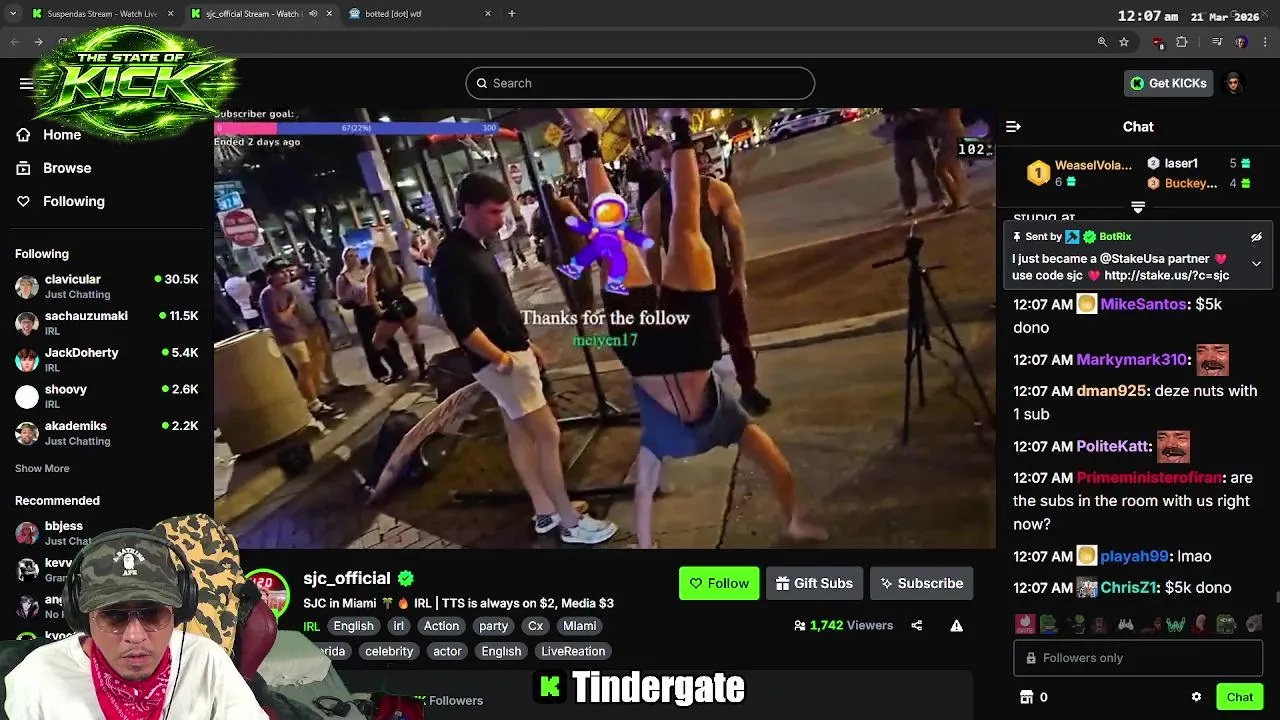1280x720 pixels.
Task: Click WeaselVola top gifter entry
Action: tap(1080, 173)
